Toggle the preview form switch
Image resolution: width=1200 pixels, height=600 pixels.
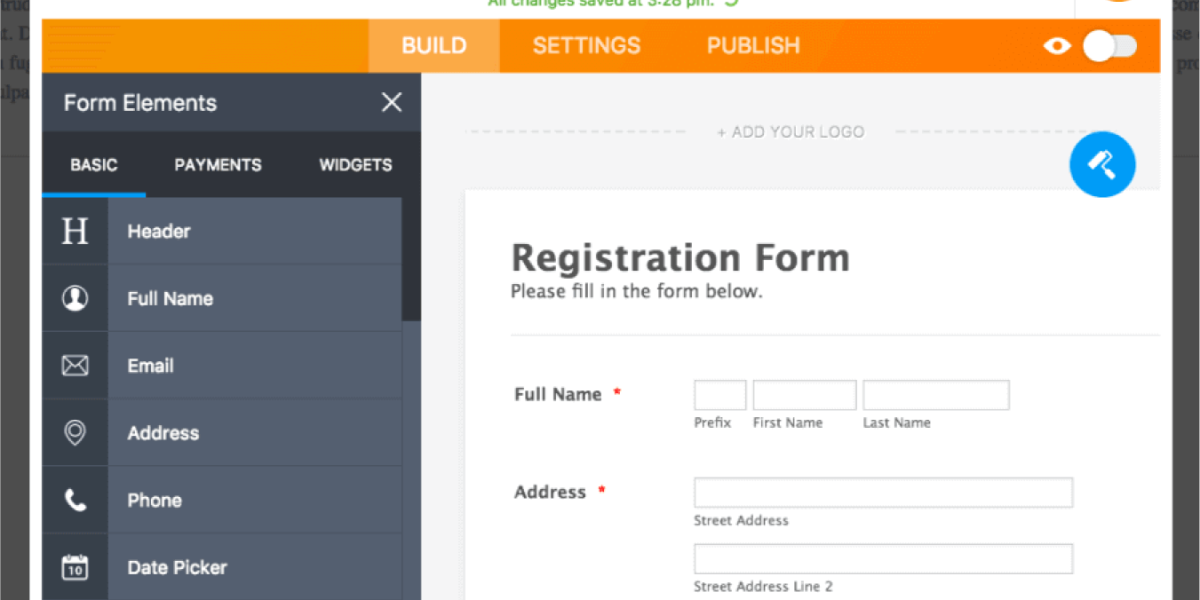point(1110,46)
